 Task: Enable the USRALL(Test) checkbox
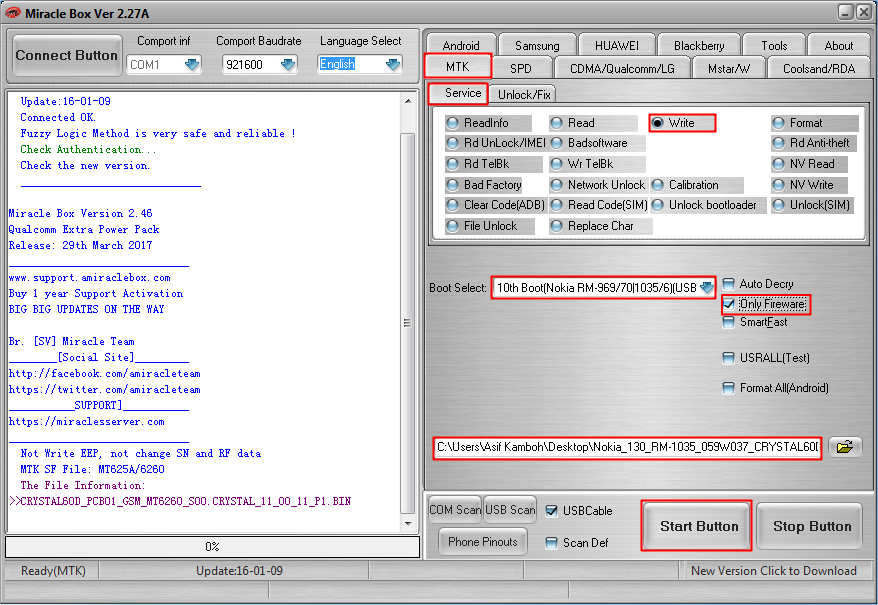pos(728,357)
